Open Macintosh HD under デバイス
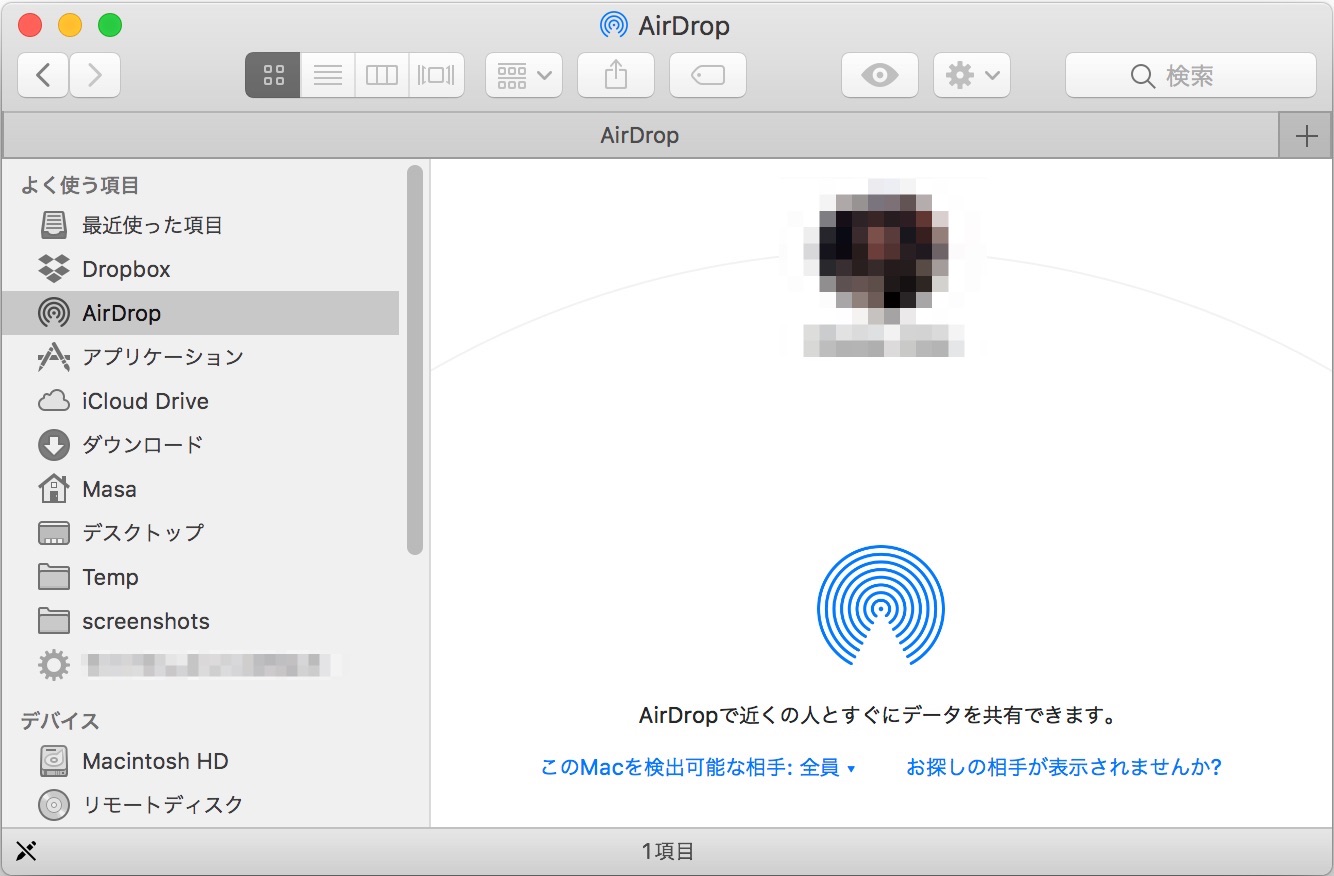This screenshot has width=1334, height=876. click(x=200, y=761)
